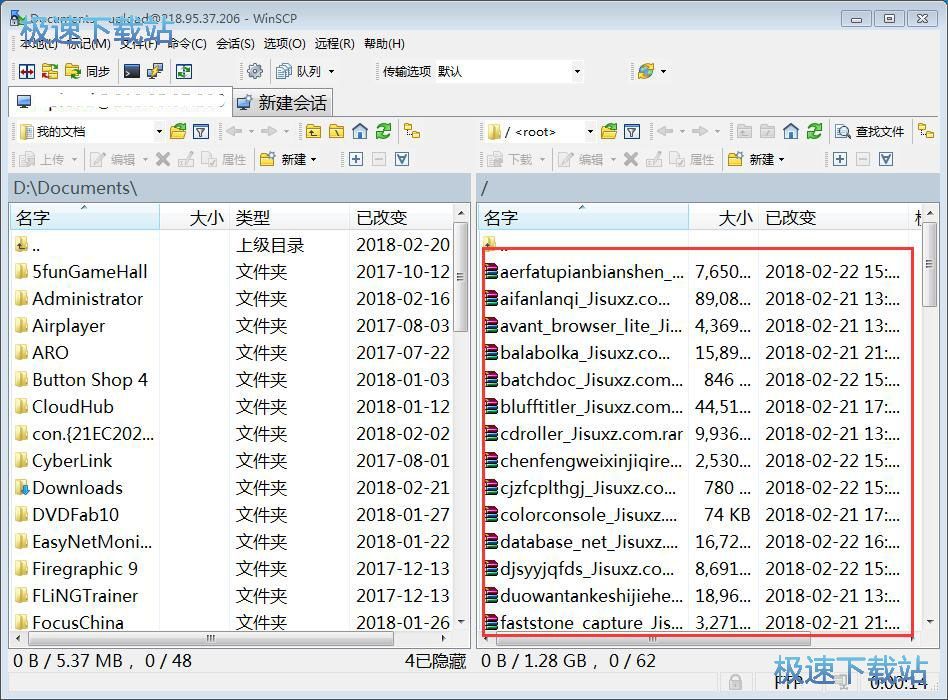
Task: Sort remote files by 大小 column
Action: pyautogui.click(x=723, y=218)
